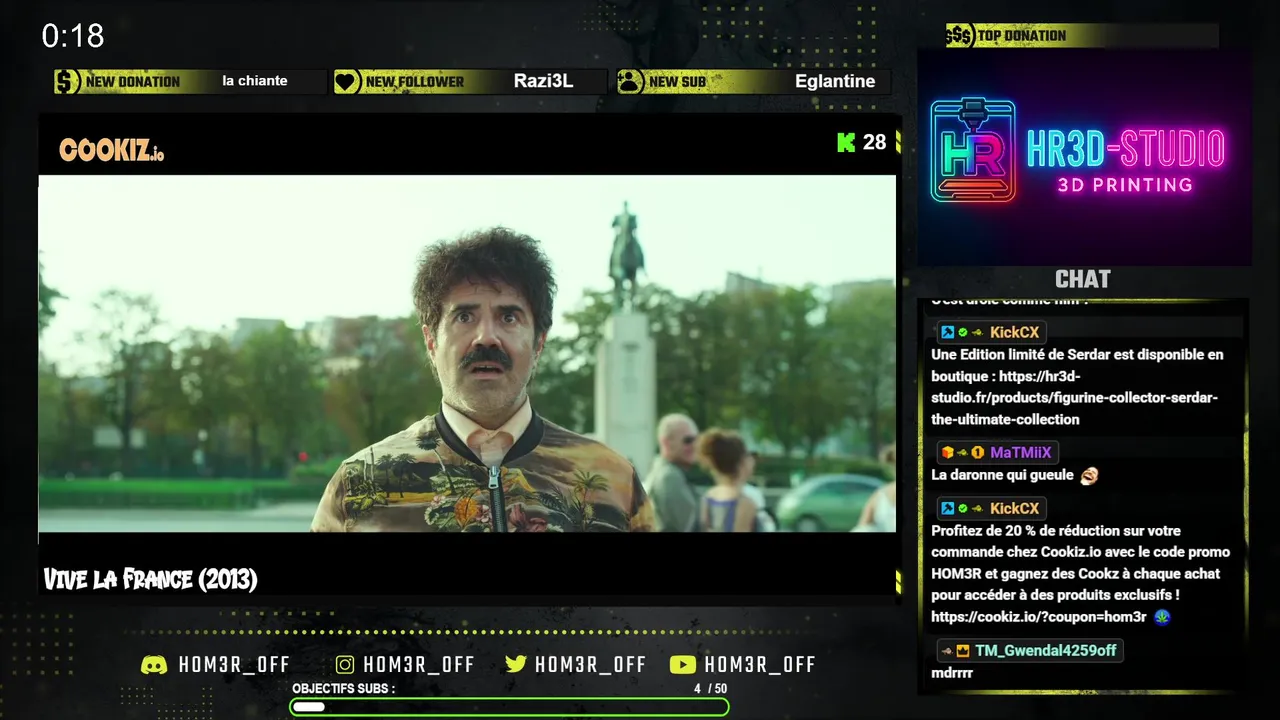
Task: Click the New Sub people icon
Action: 630,82
